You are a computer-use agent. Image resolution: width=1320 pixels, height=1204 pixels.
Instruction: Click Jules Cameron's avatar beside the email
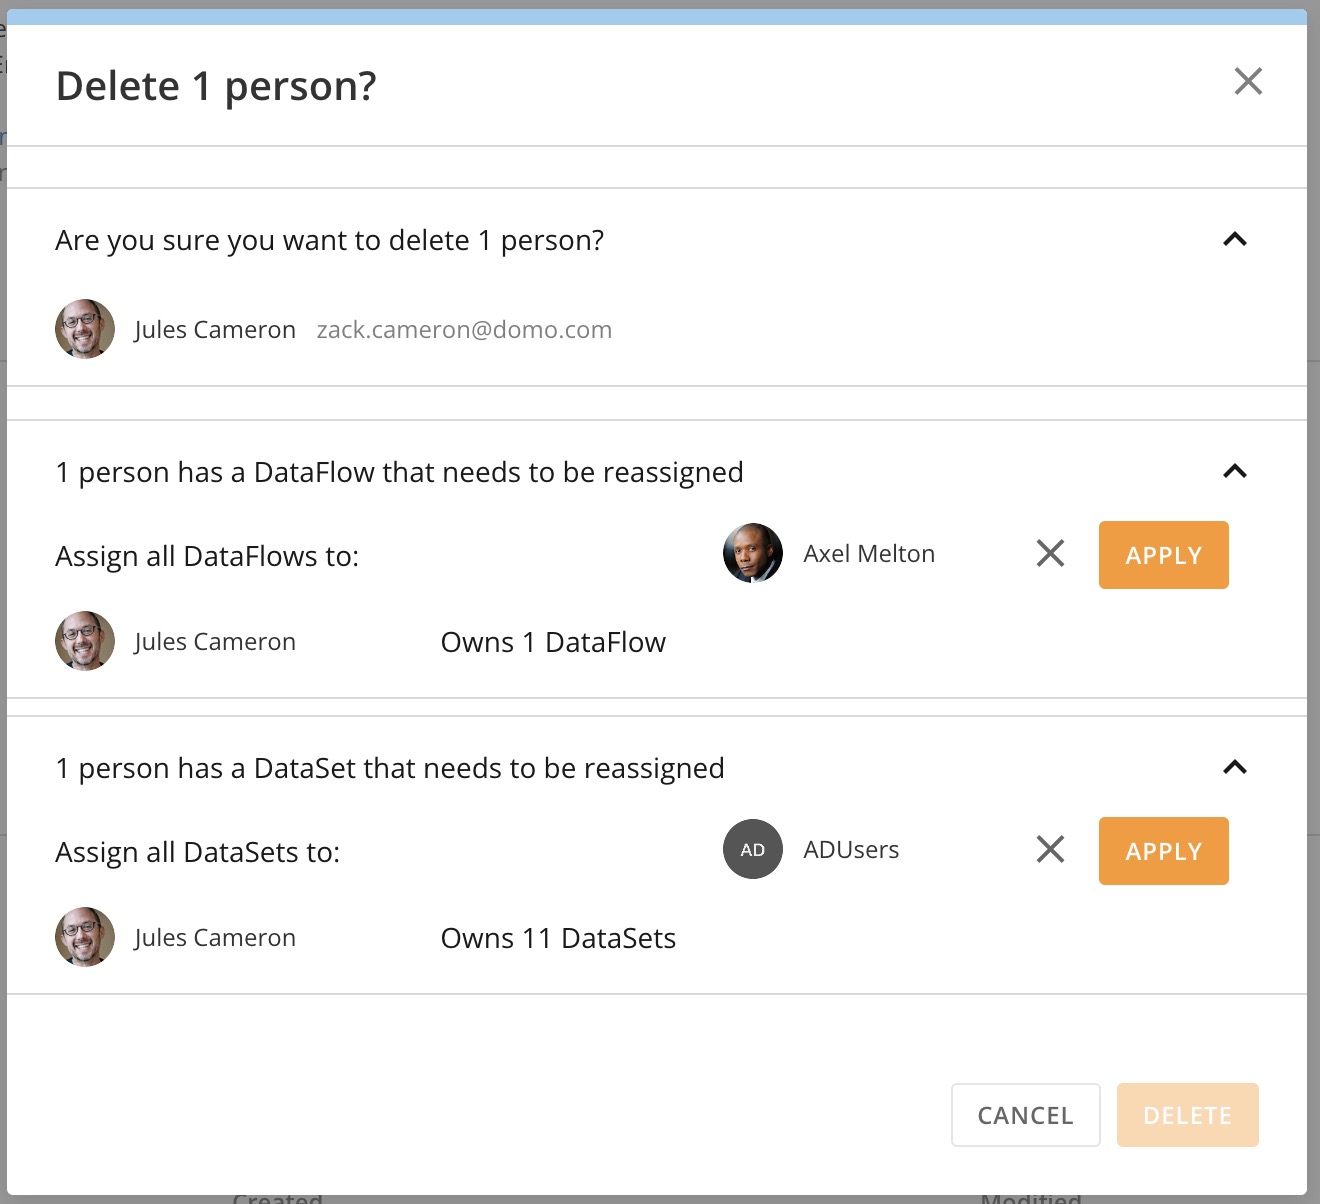[85, 329]
